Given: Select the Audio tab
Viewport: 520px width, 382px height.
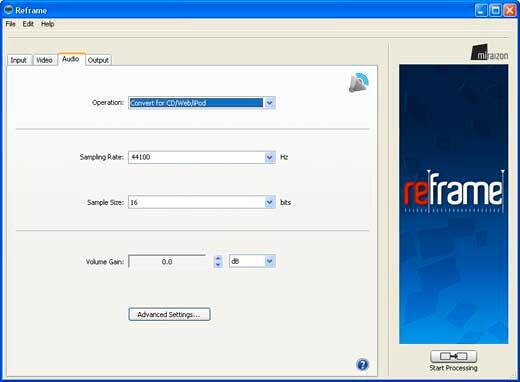Looking at the screenshot, I should coord(71,59).
